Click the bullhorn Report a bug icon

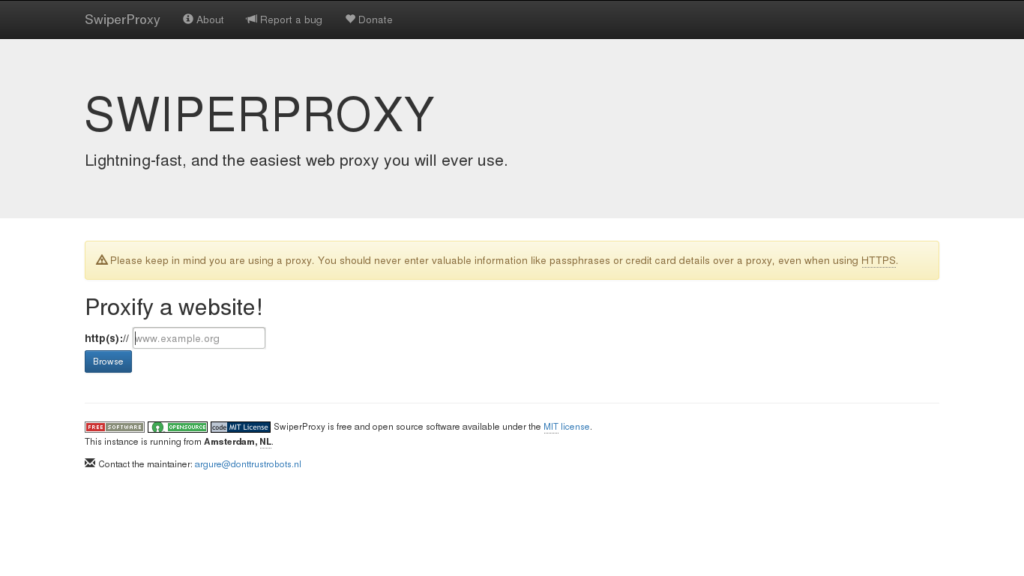pos(251,19)
